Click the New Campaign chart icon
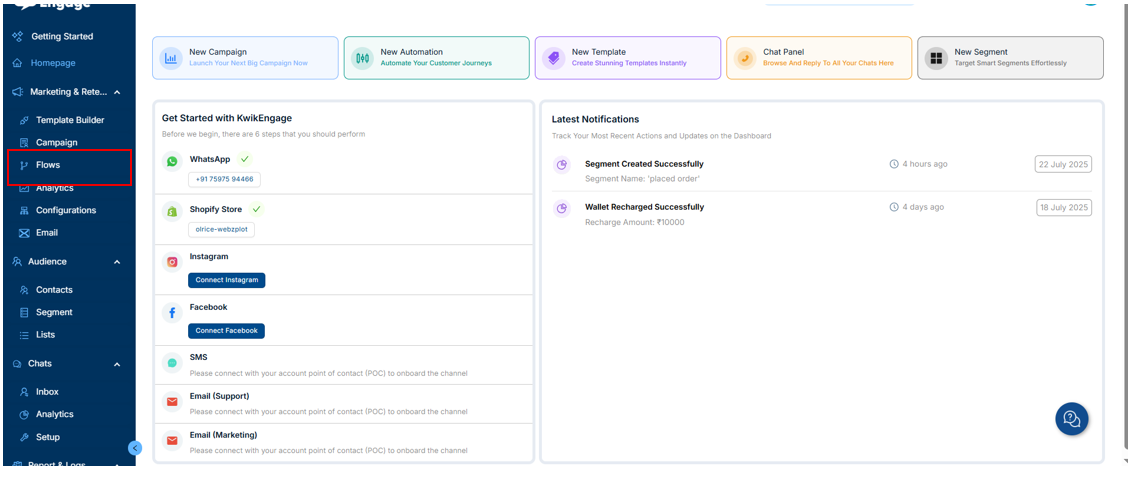1134x480 pixels. pos(171,58)
